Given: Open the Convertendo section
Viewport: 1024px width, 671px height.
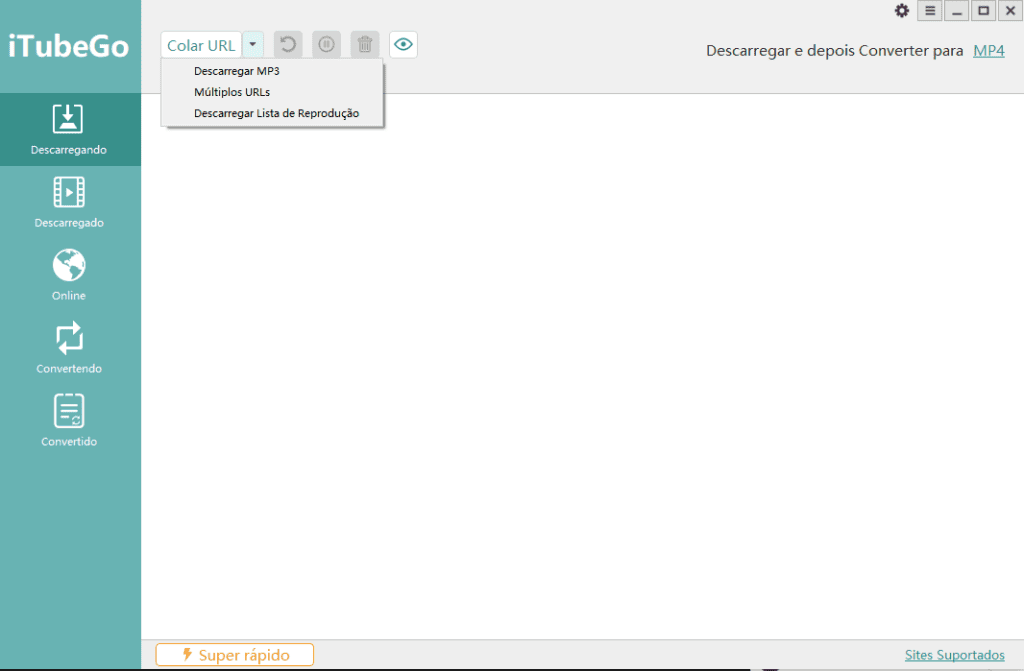Looking at the screenshot, I should pyautogui.click(x=69, y=348).
